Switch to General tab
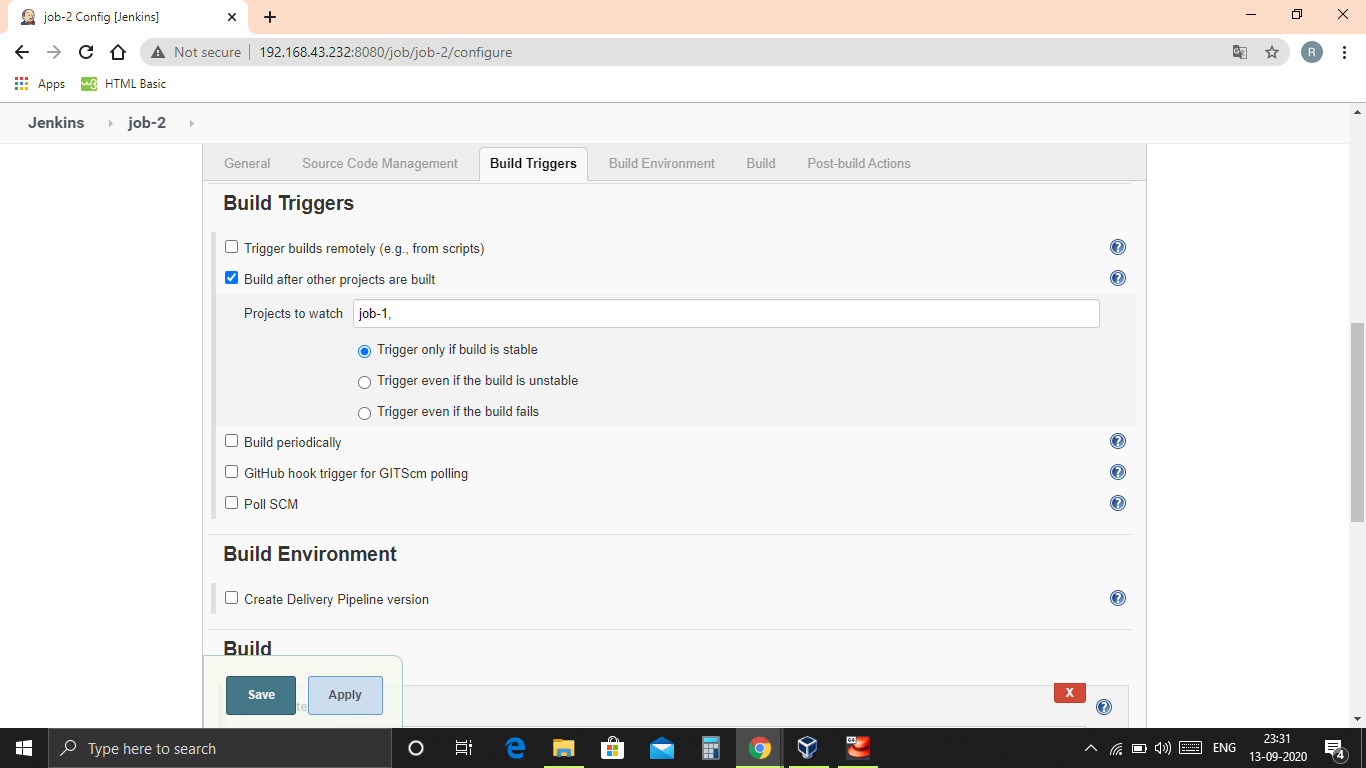Image resolution: width=1366 pixels, height=768 pixels. [x=247, y=163]
